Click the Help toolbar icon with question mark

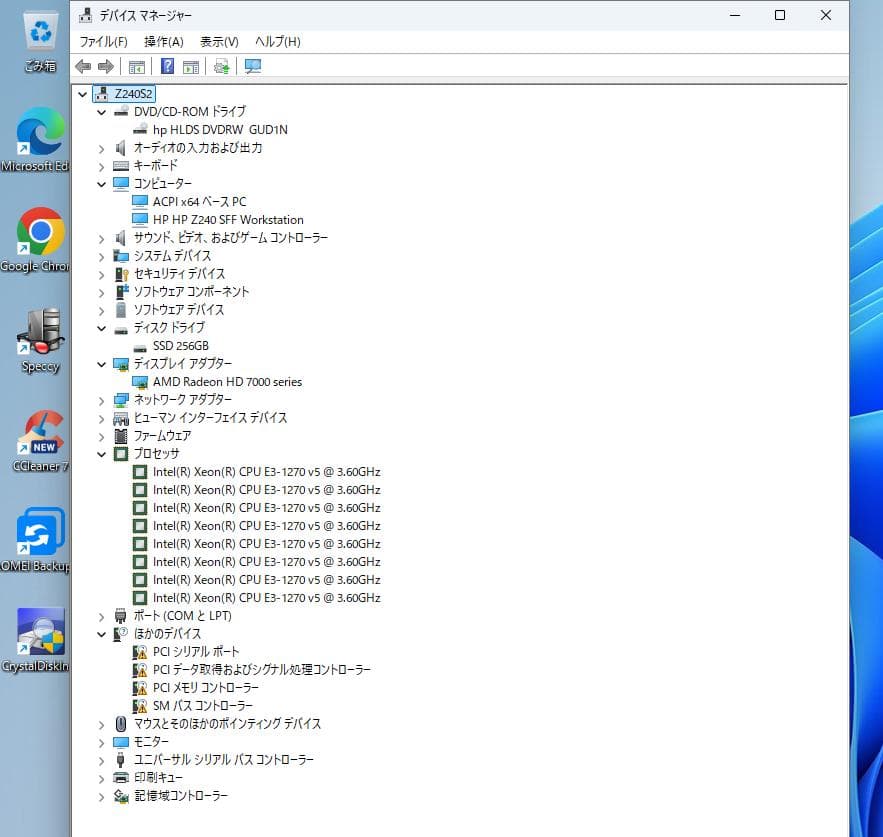coord(168,67)
